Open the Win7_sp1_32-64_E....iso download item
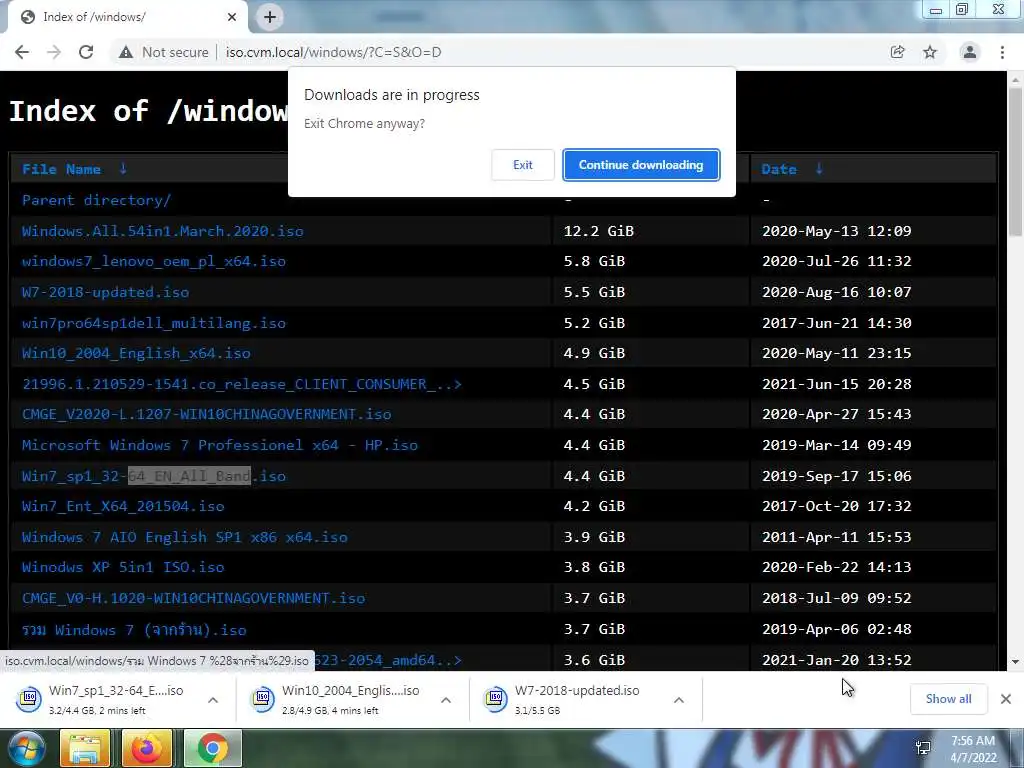This screenshot has height=768, width=1024. click(x=116, y=699)
